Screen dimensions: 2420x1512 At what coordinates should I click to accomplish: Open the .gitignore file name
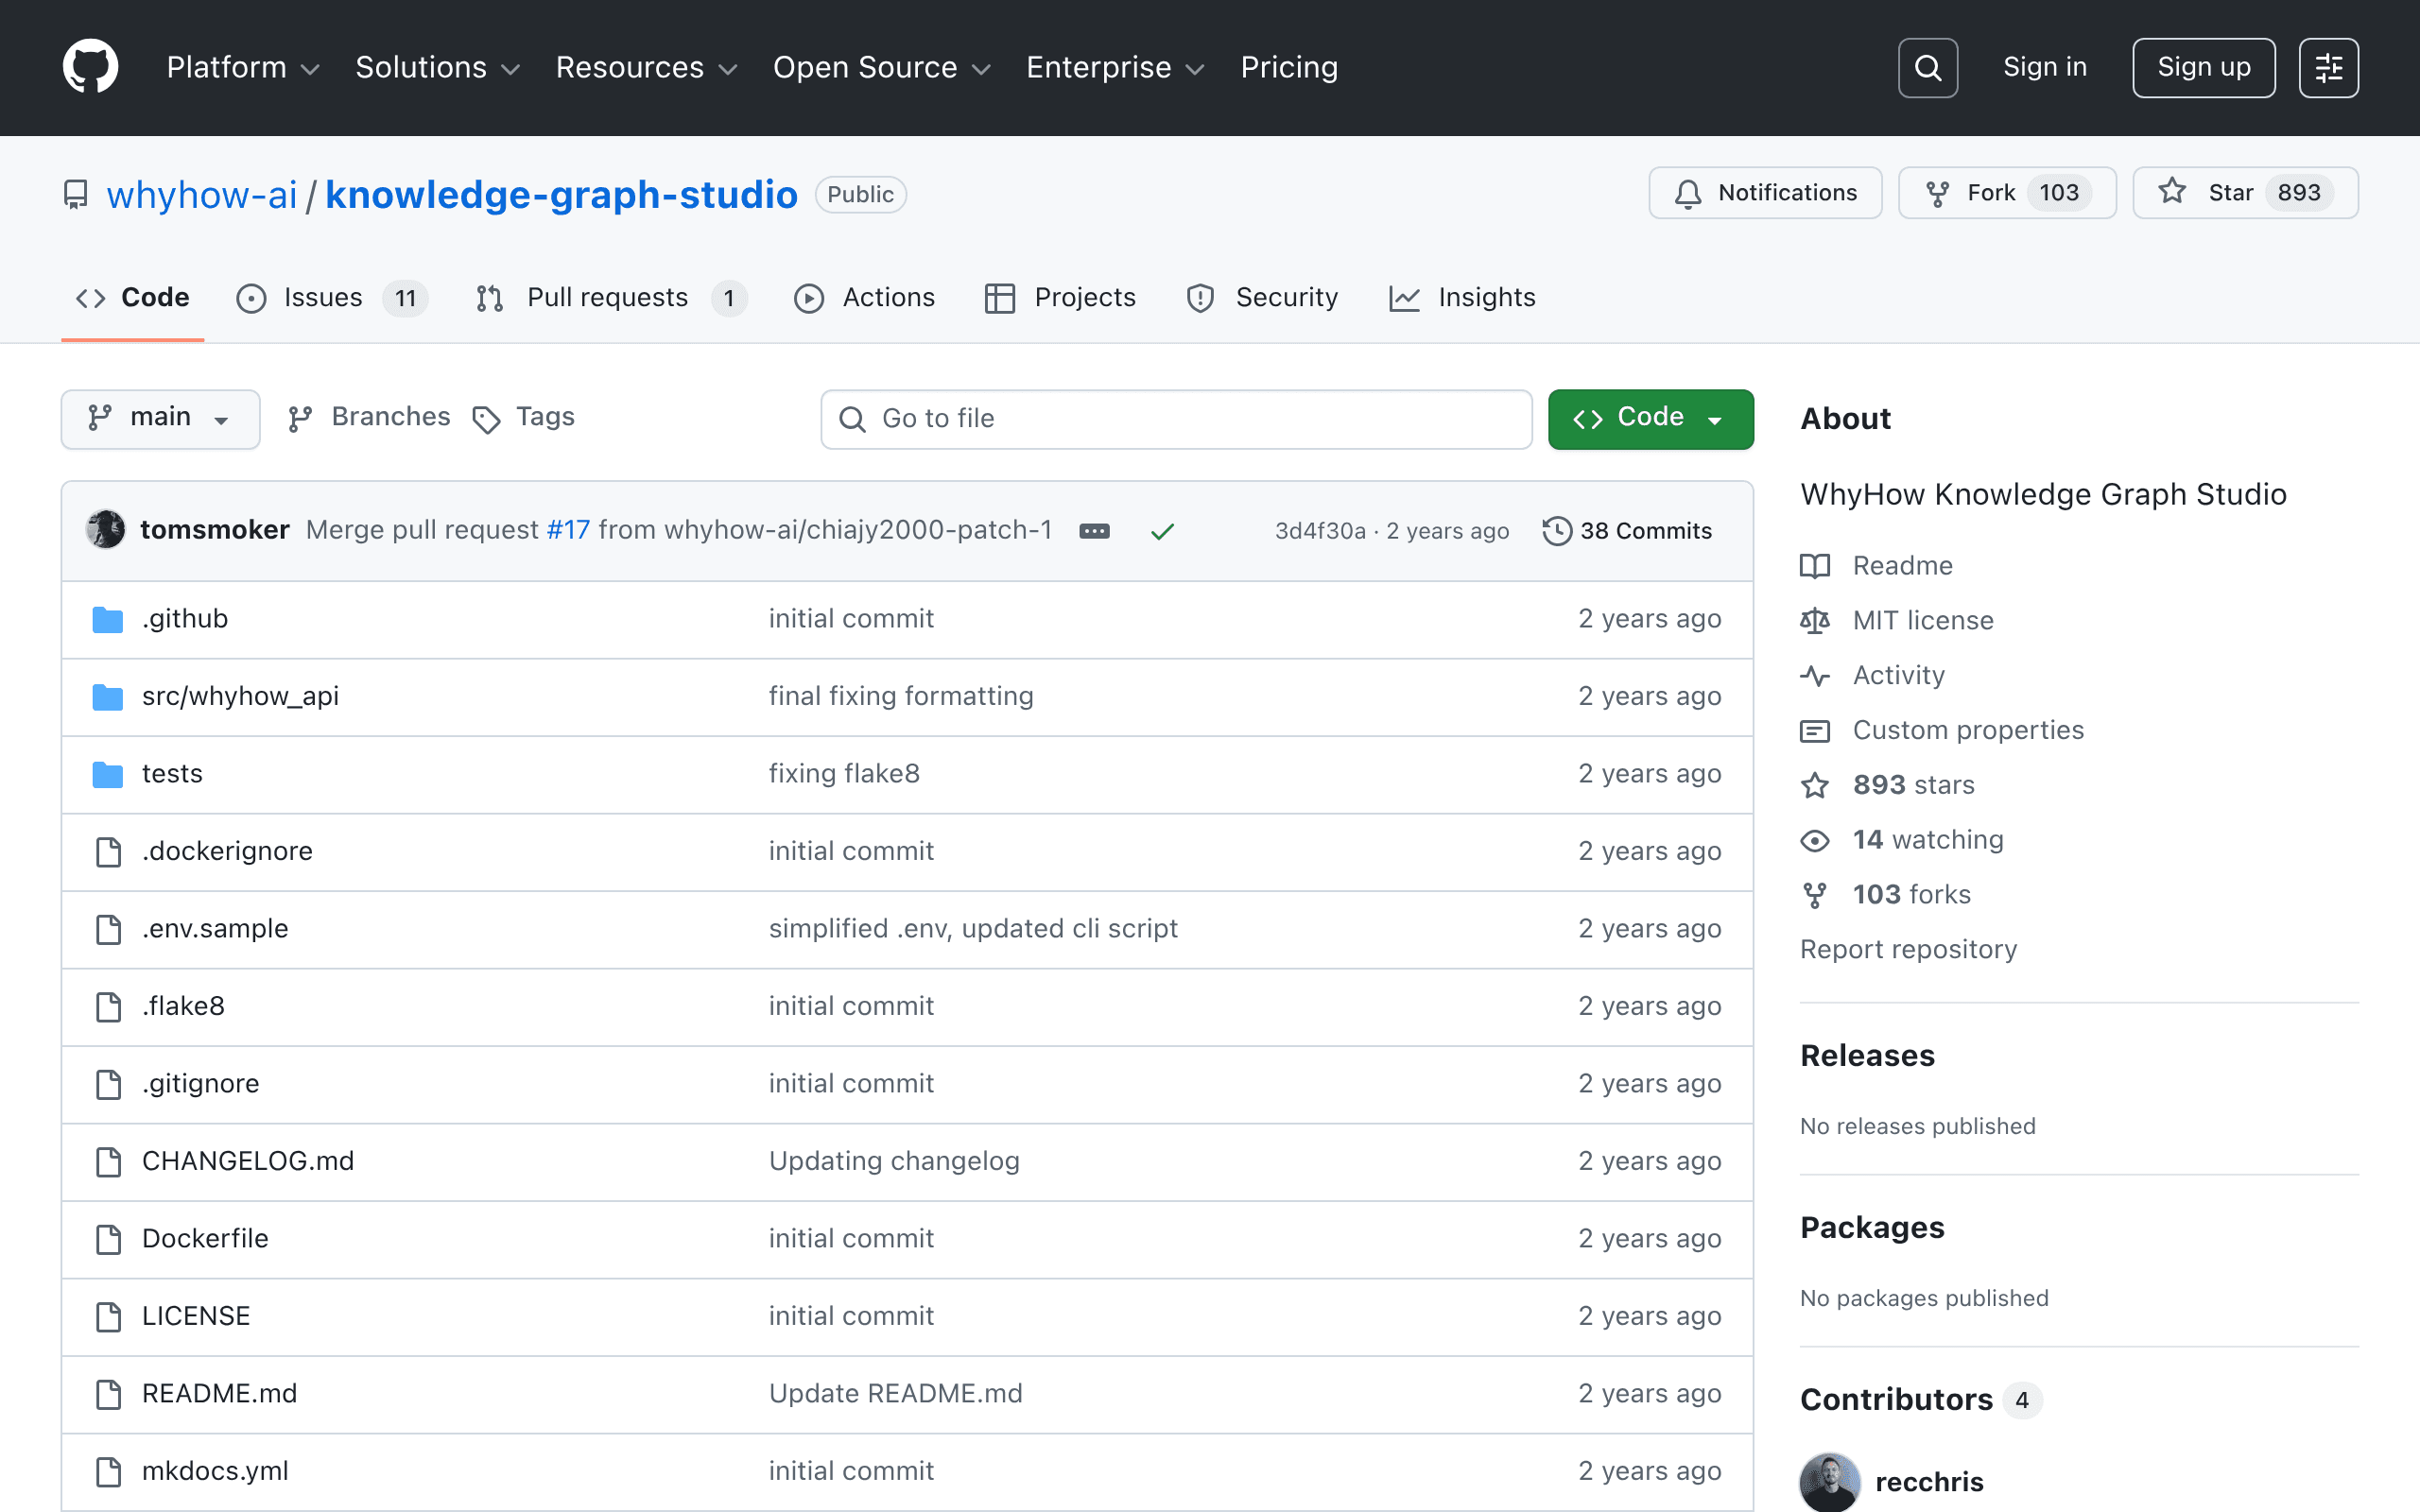point(200,1084)
